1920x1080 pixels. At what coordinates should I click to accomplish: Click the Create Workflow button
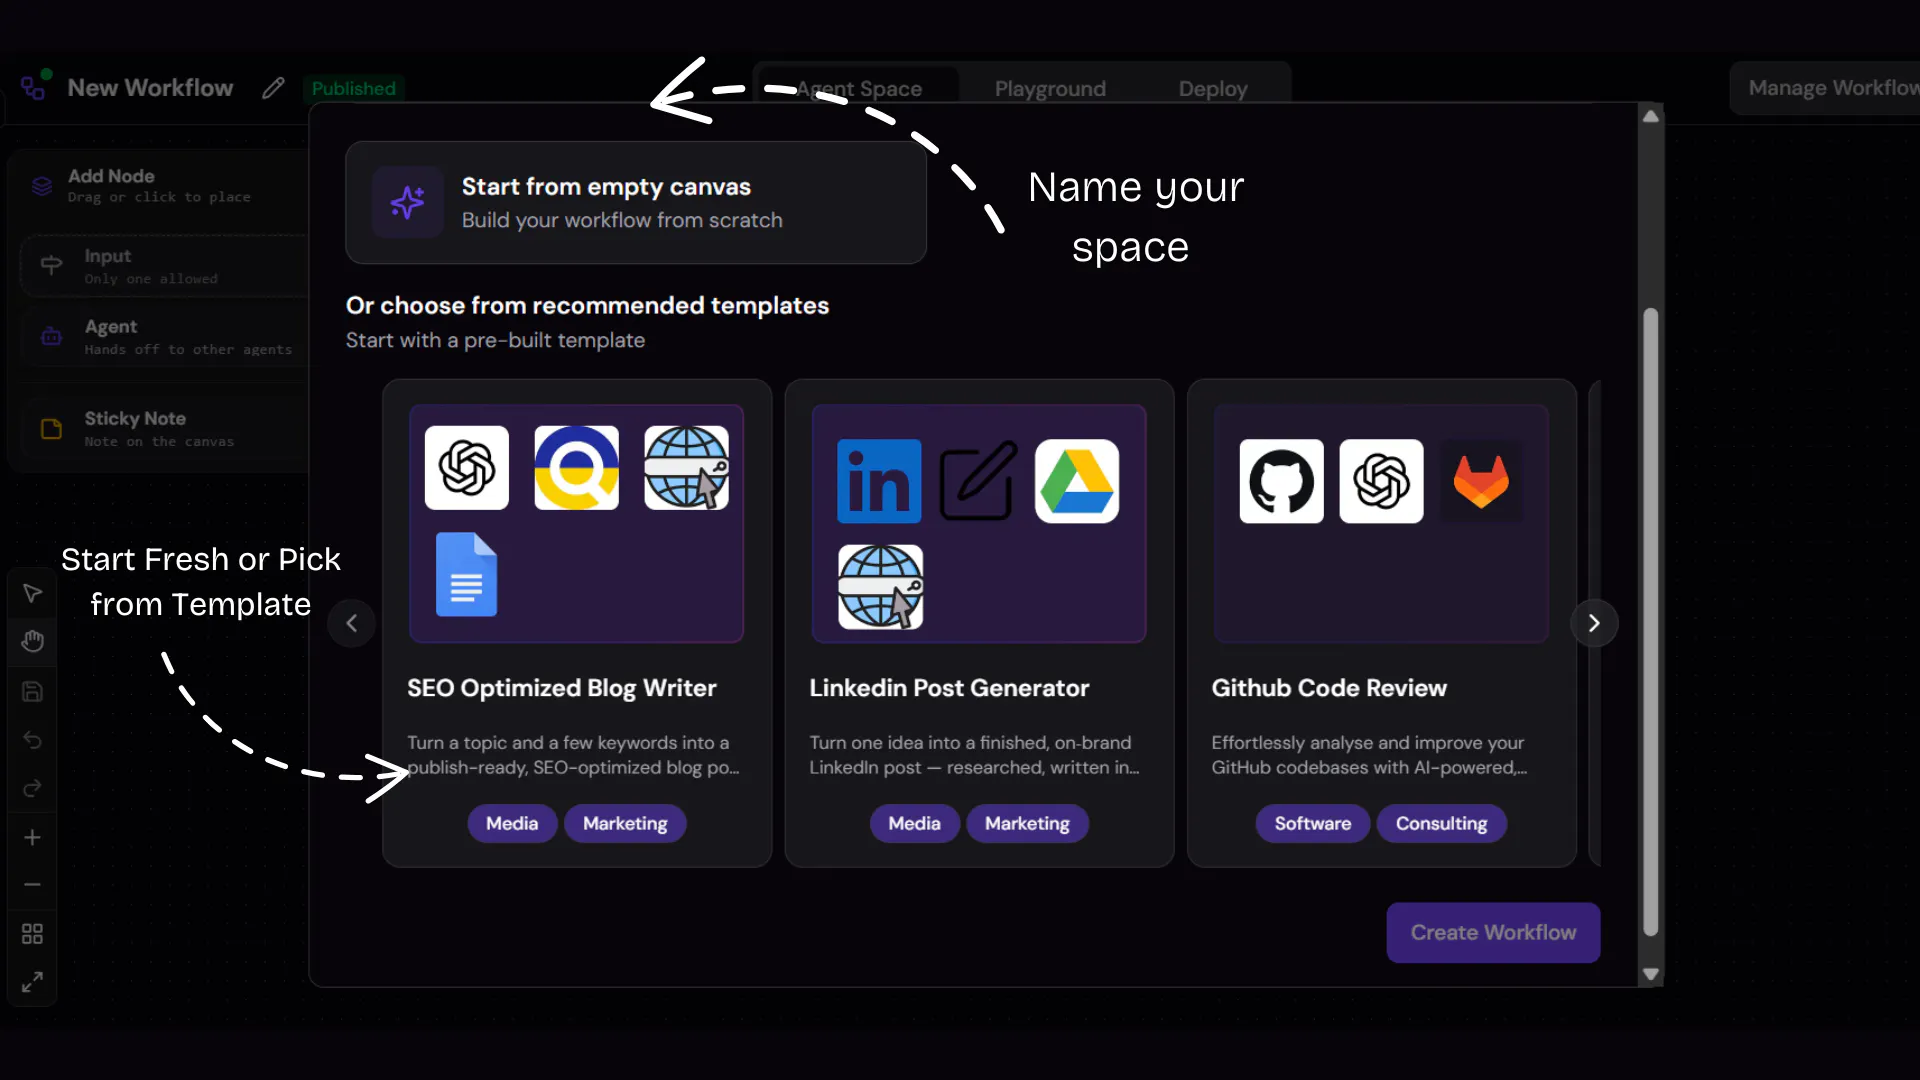[x=1493, y=933]
